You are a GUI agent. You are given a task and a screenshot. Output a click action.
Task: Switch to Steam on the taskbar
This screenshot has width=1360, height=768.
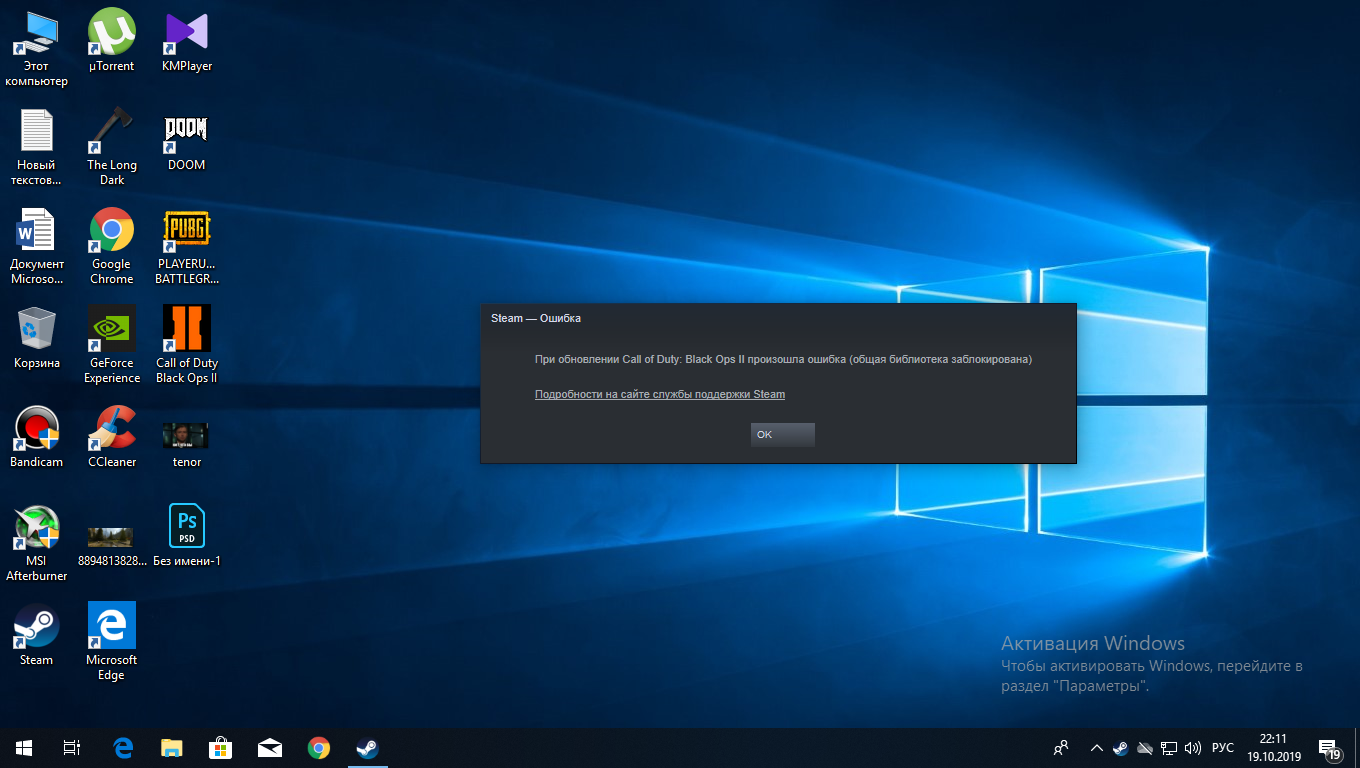368,748
